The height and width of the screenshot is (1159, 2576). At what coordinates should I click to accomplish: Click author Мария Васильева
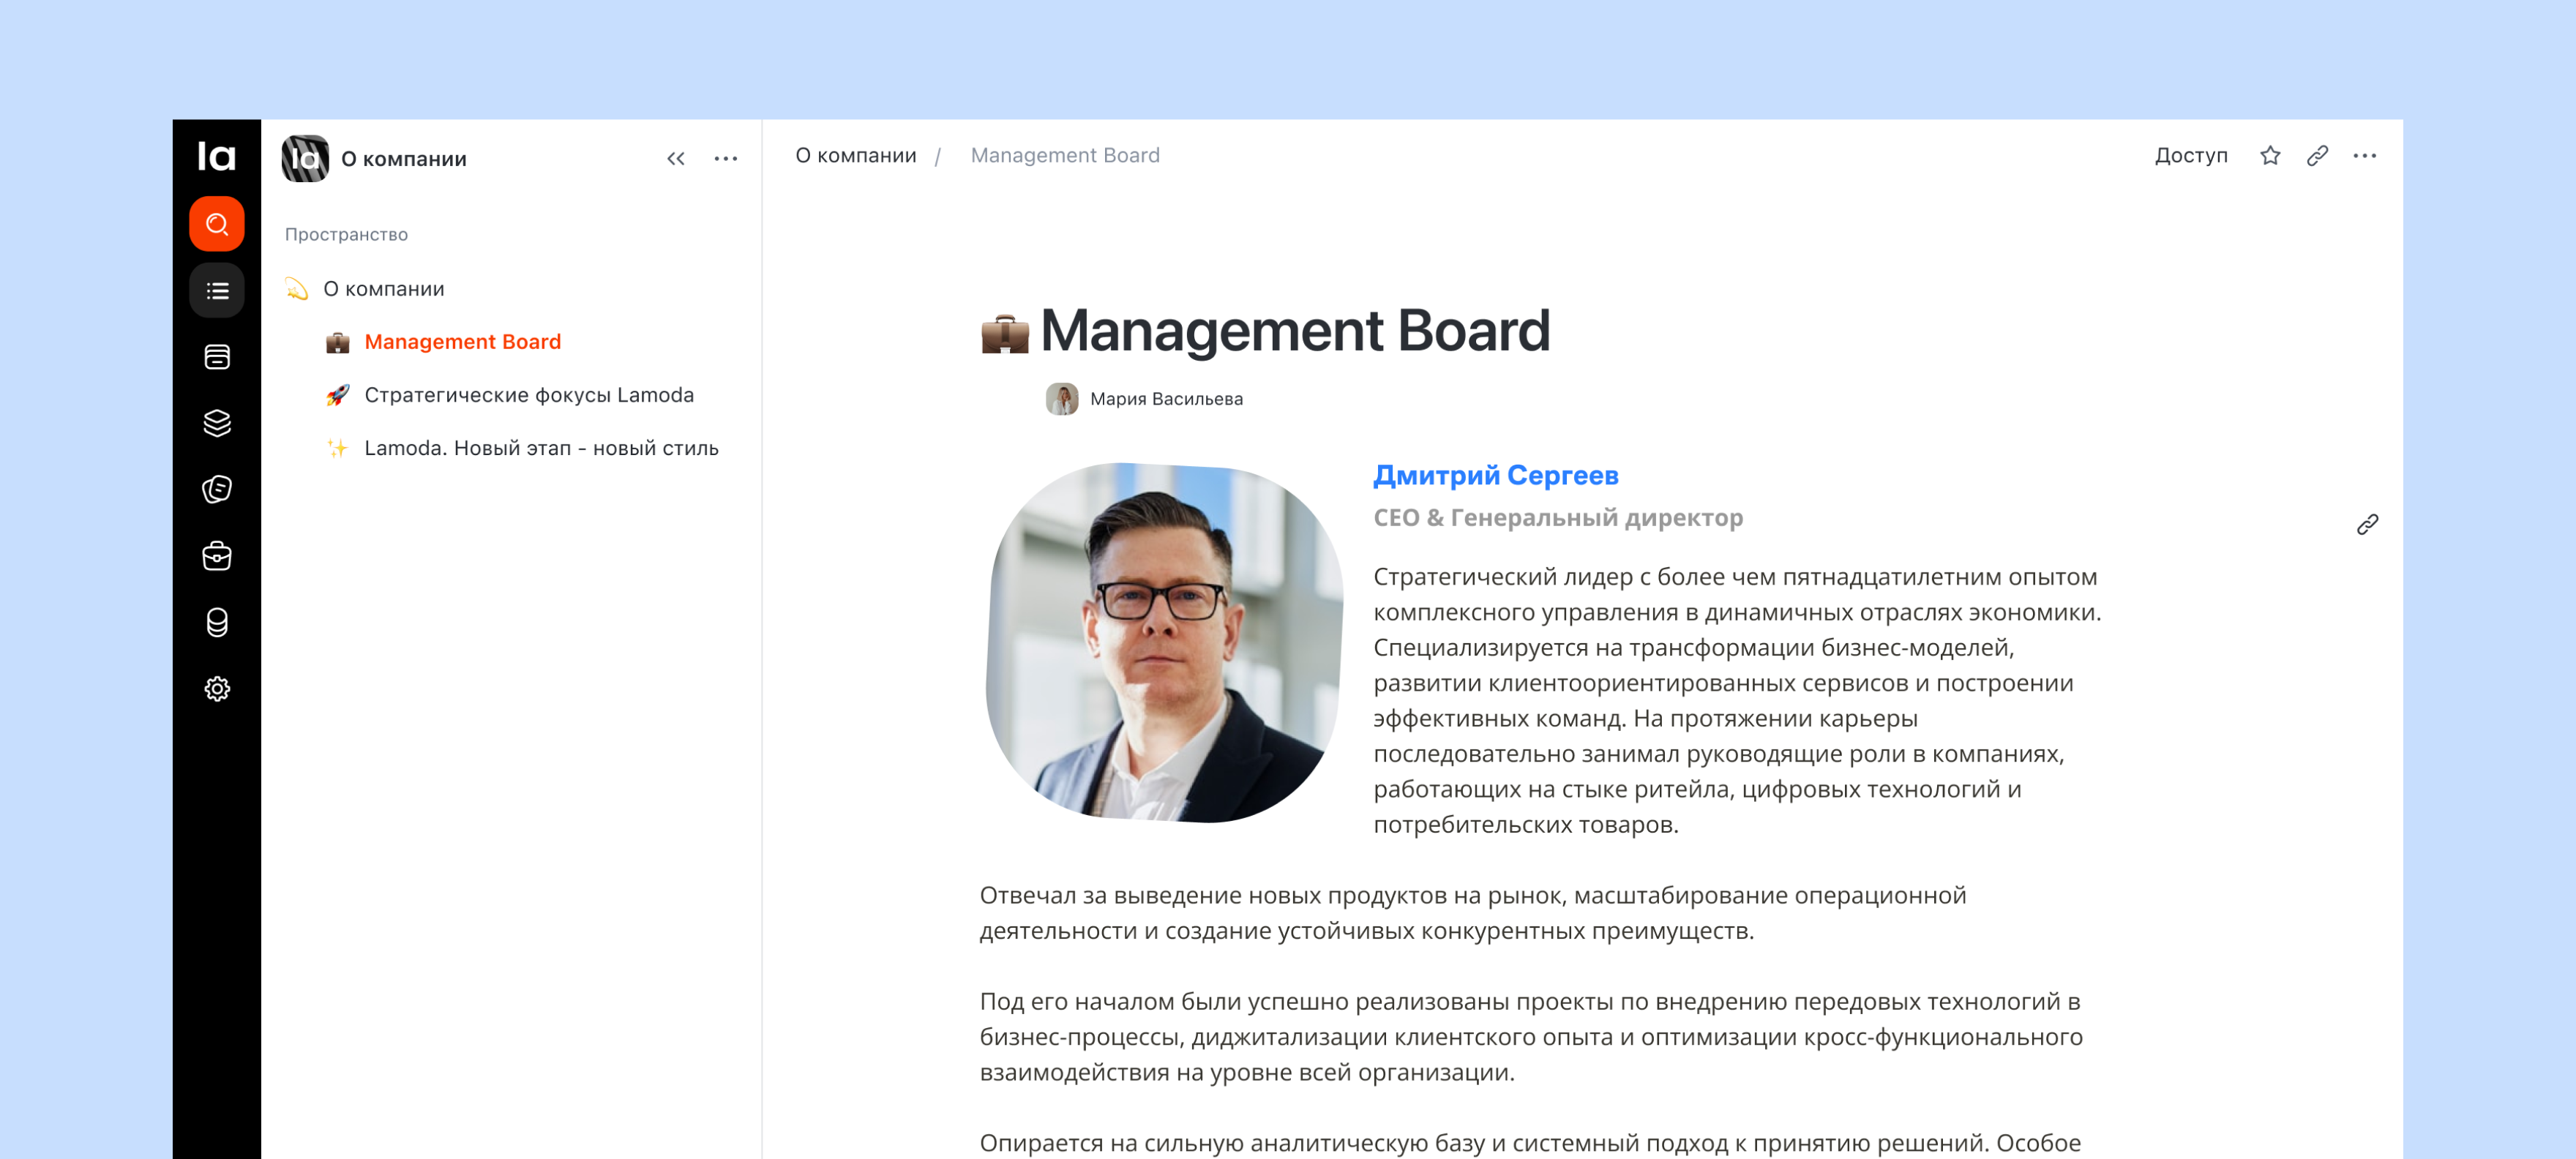point(1165,399)
